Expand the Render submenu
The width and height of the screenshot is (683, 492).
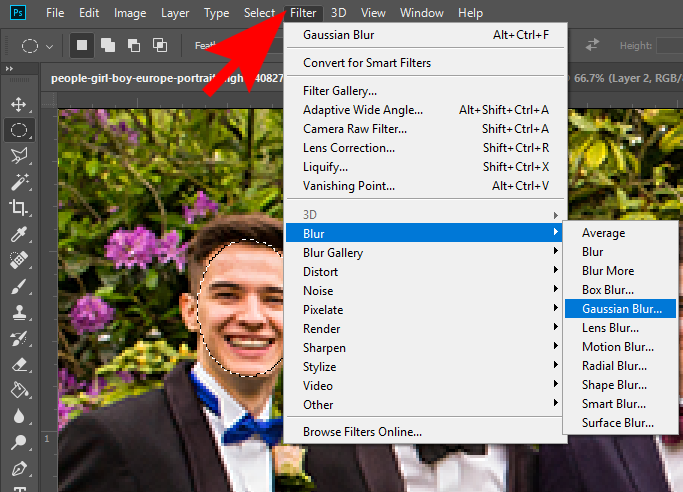424,329
